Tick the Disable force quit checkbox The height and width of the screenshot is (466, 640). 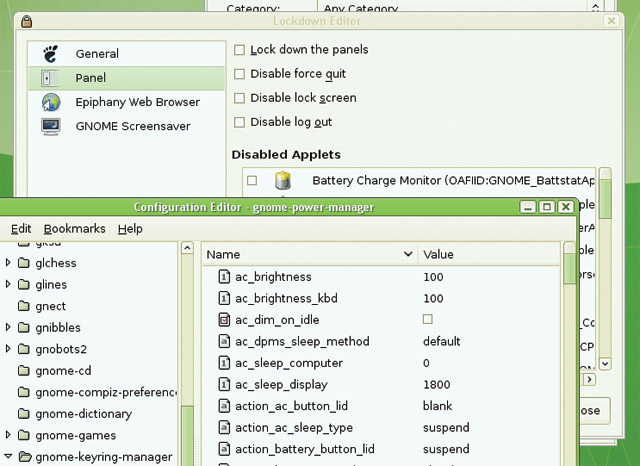click(239, 74)
